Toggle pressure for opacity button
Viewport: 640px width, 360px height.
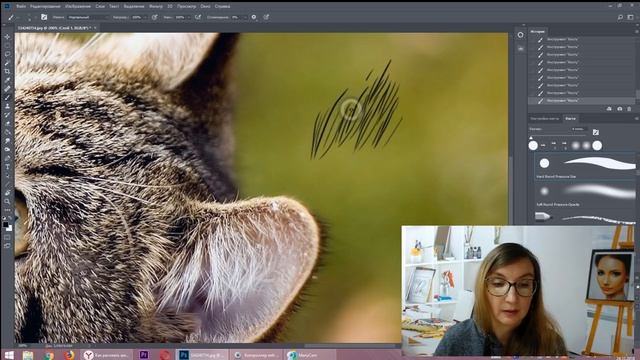(x=155, y=17)
